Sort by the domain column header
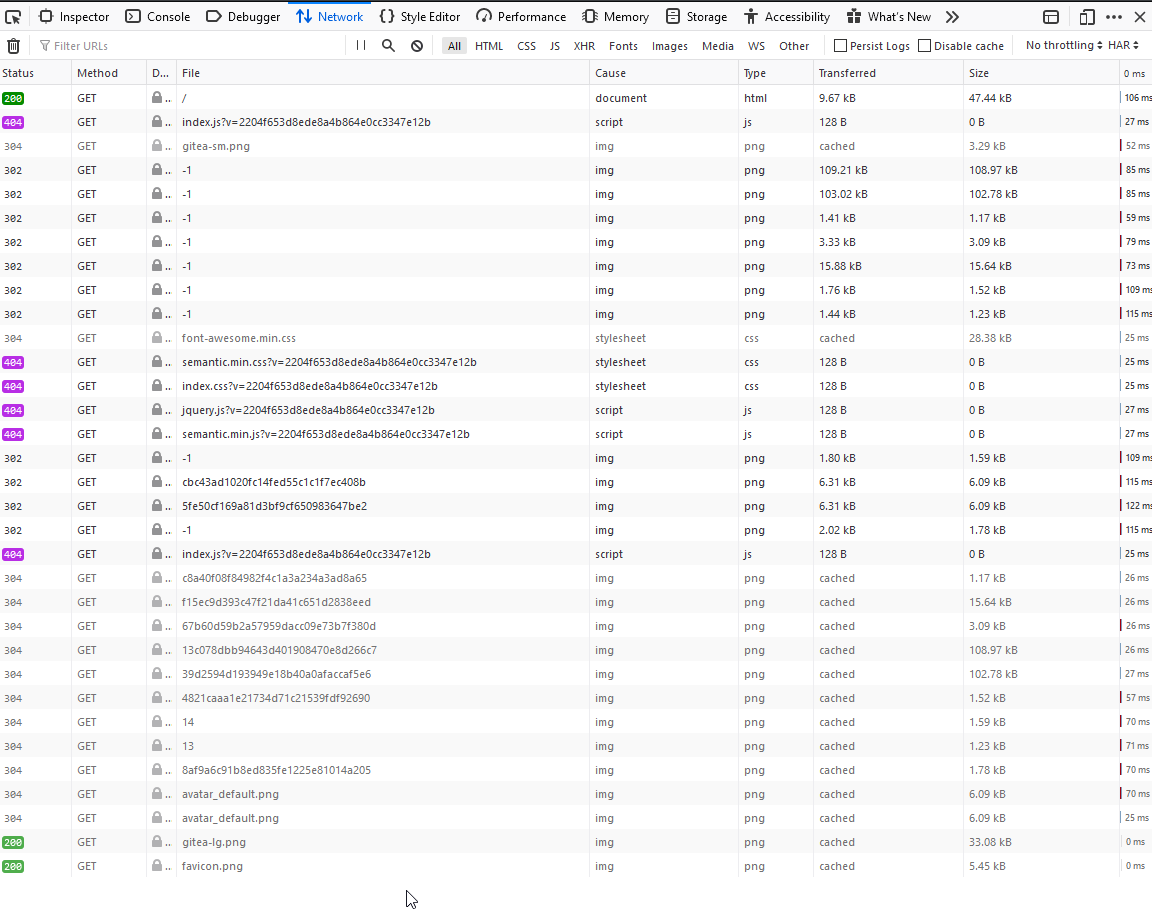 [x=162, y=73]
